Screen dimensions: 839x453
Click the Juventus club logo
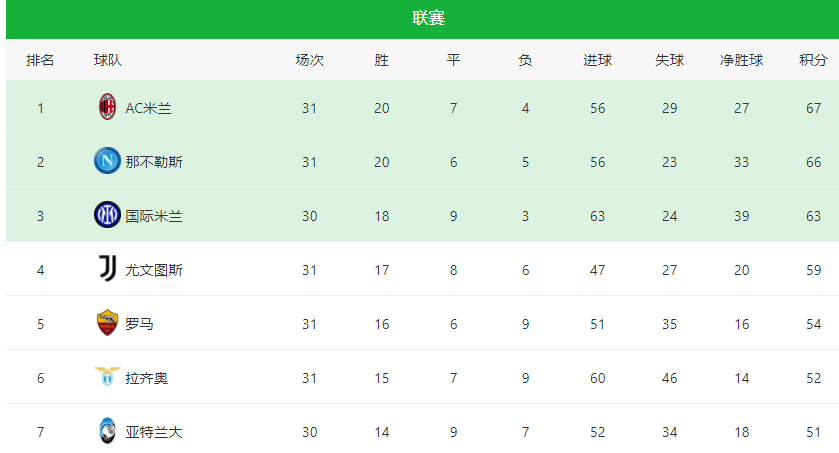point(108,268)
